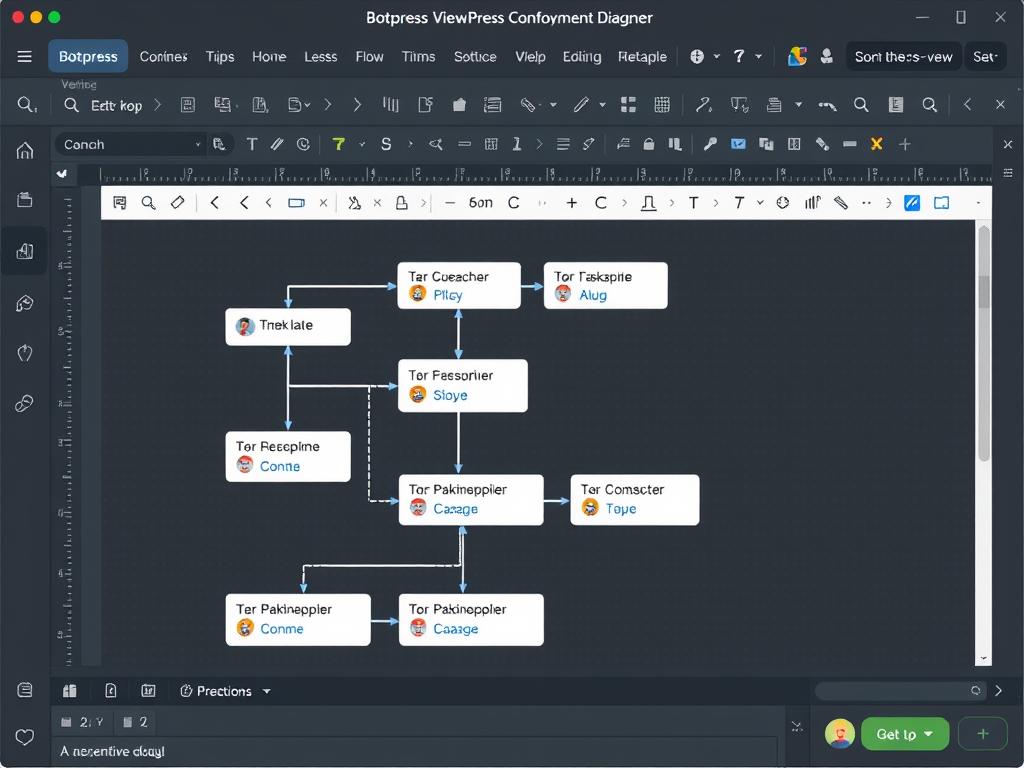Click the wrench icon in format toolbar

(x=710, y=144)
